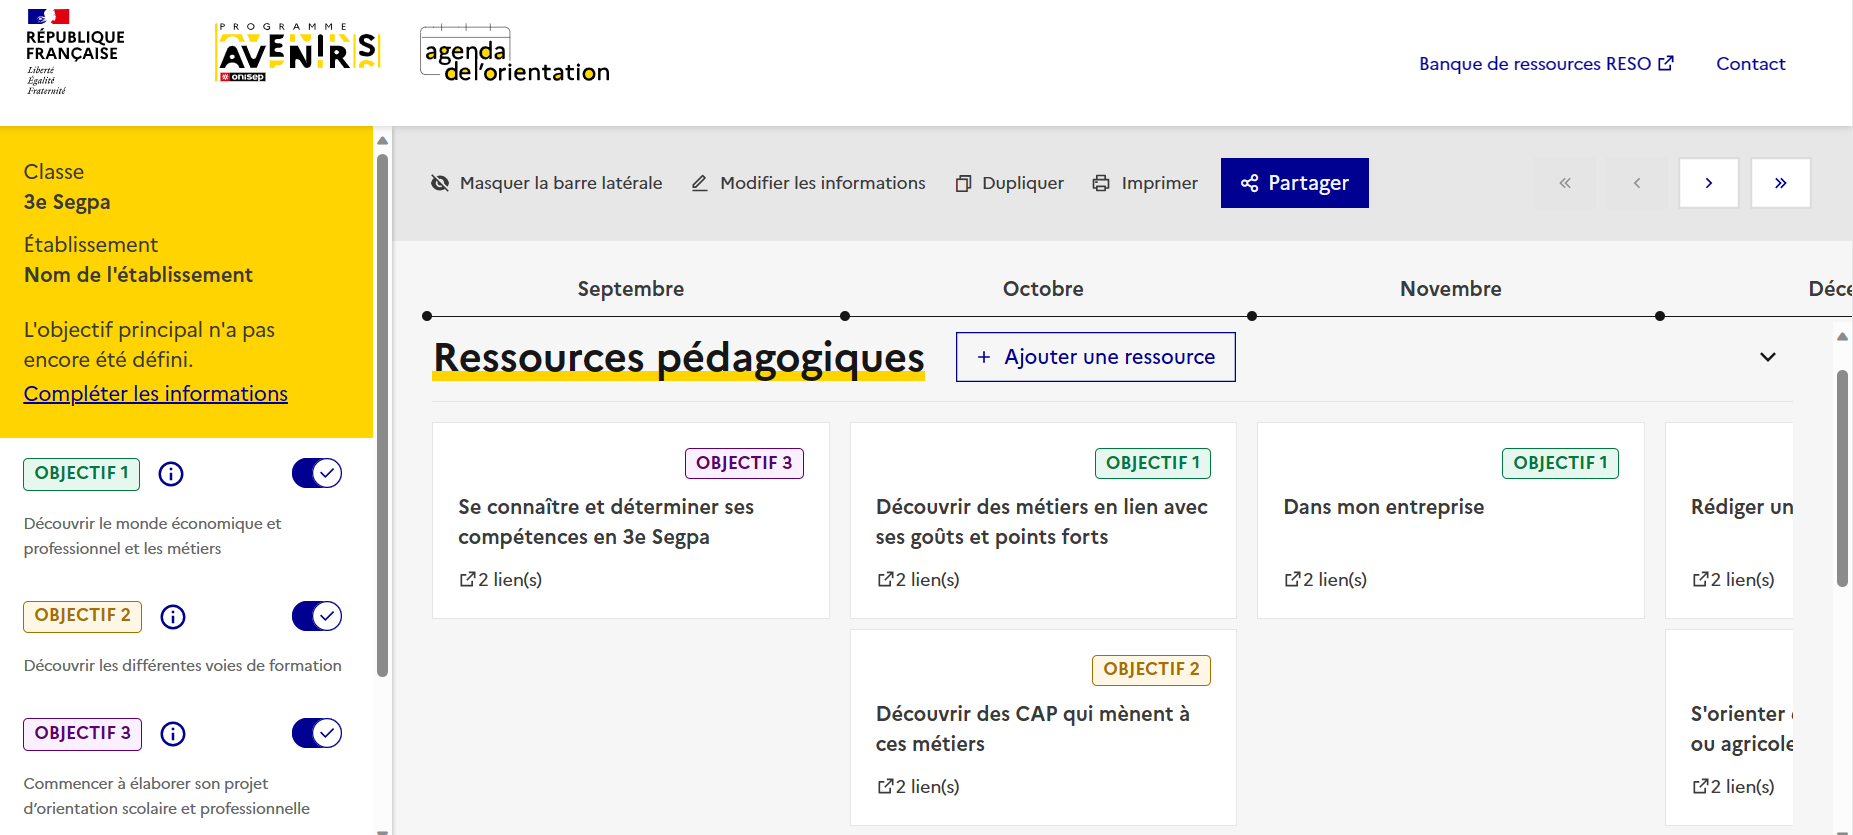Show info for Objectif 3
The width and height of the screenshot is (1853, 835).
[x=173, y=734]
